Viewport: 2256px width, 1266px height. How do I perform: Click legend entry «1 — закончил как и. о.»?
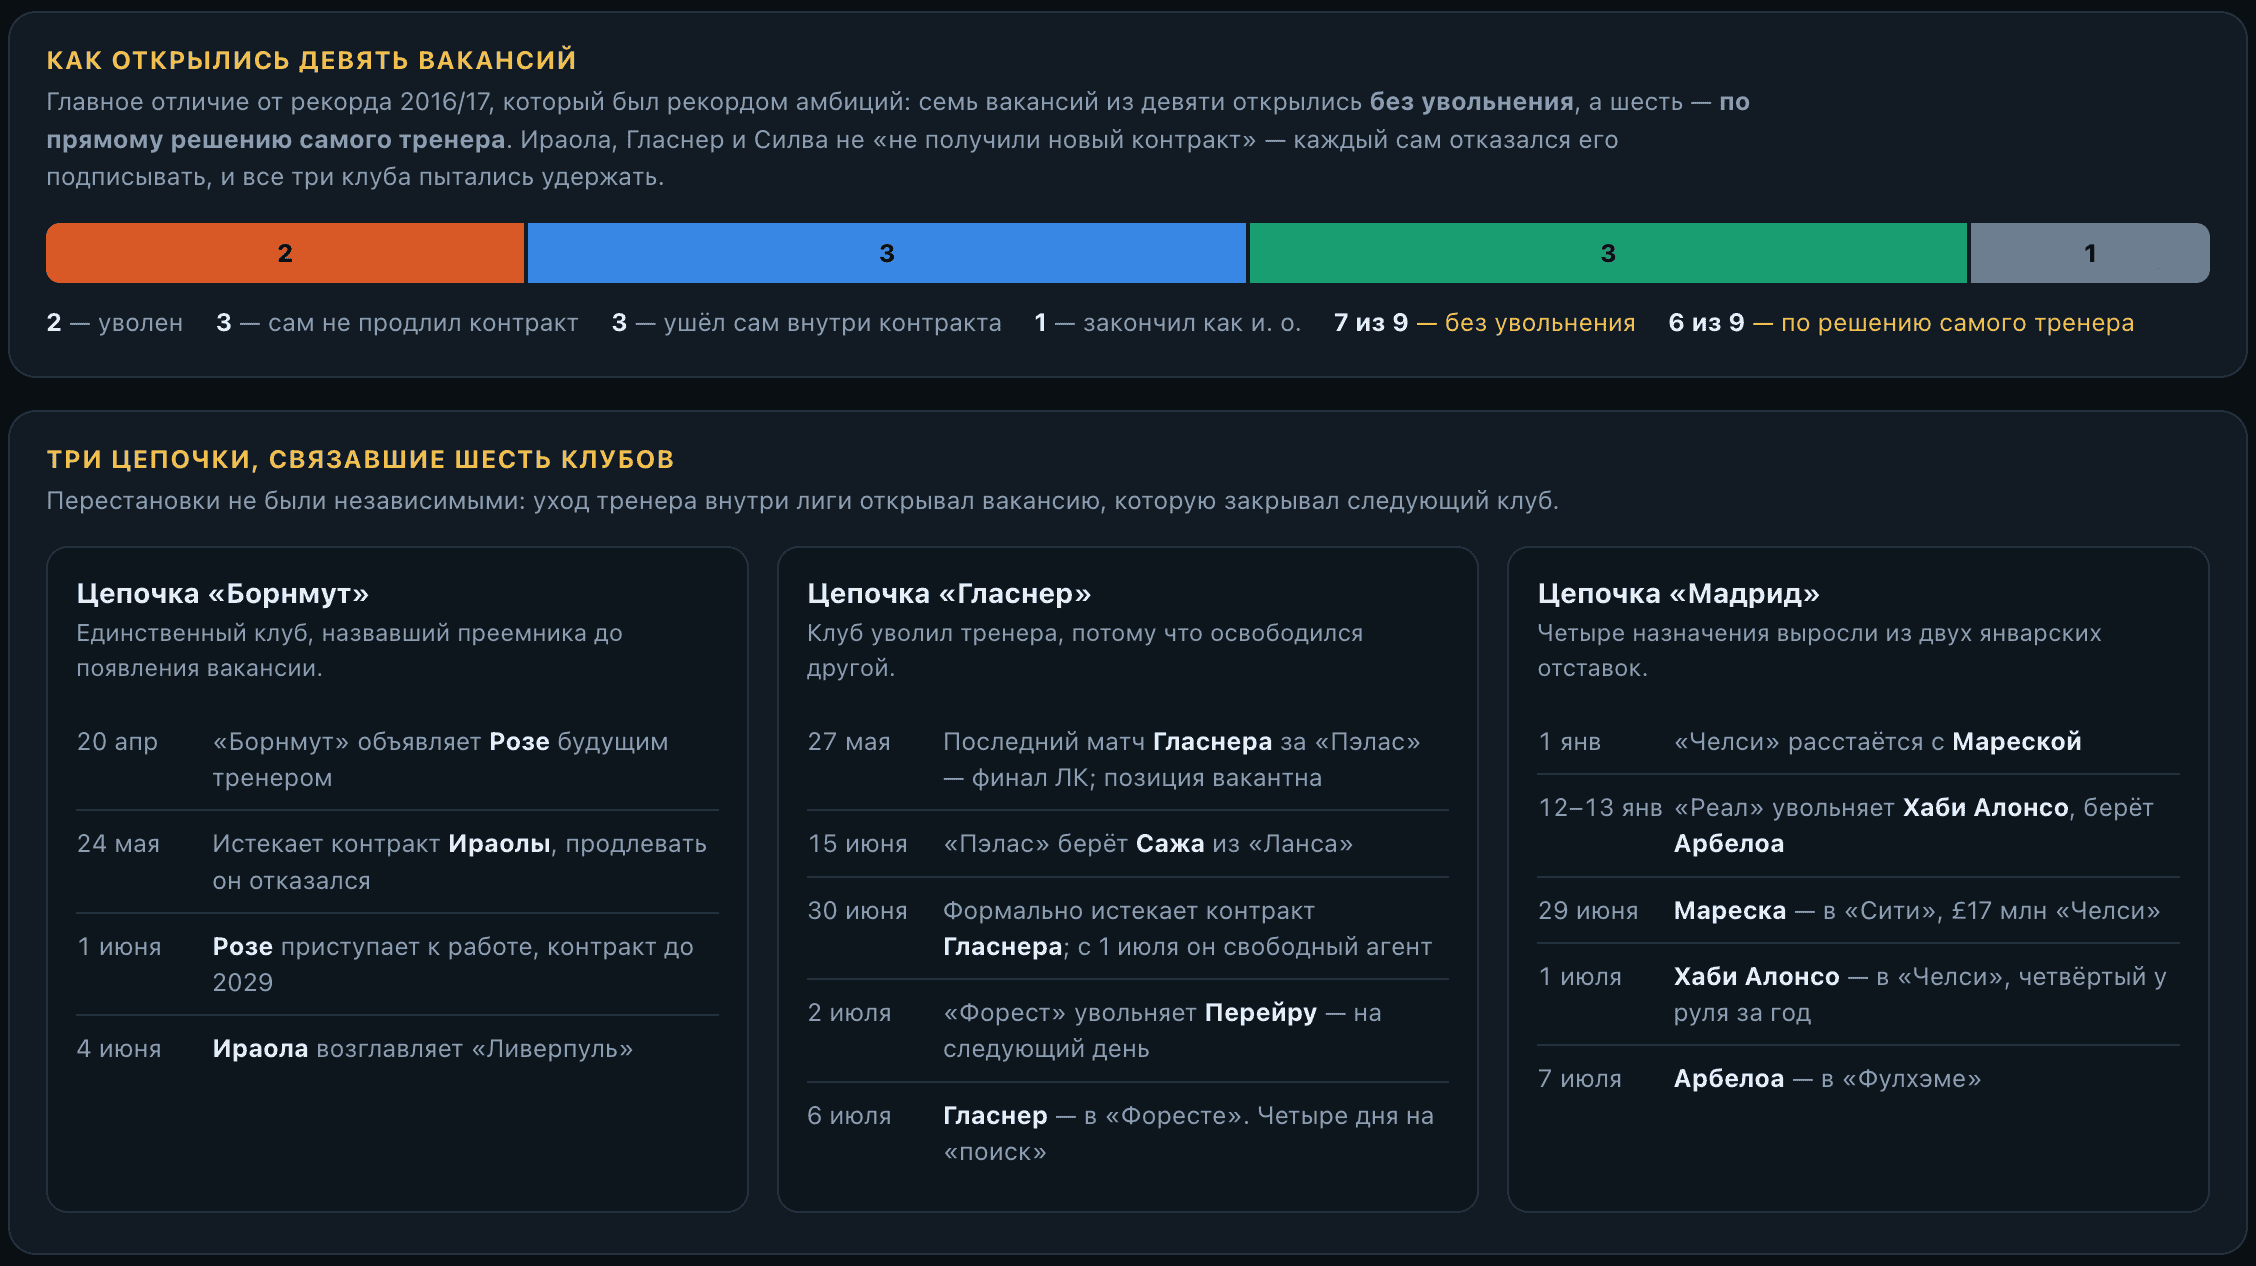pos(1167,323)
